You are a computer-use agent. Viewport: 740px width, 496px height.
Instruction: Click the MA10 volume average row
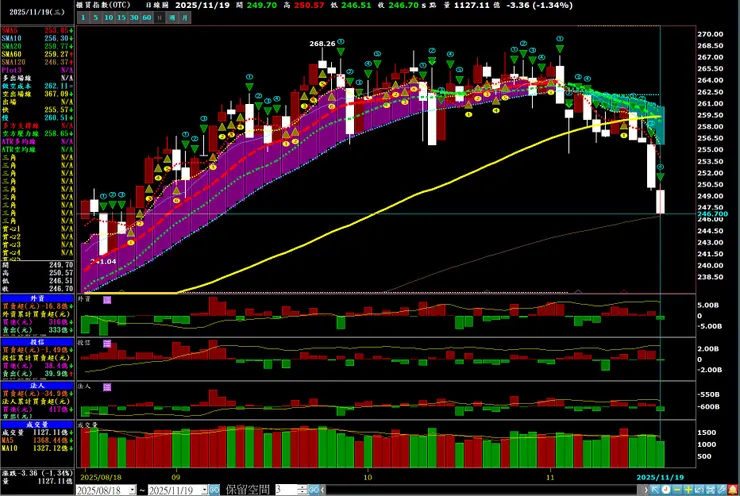(x=37, y=448)
